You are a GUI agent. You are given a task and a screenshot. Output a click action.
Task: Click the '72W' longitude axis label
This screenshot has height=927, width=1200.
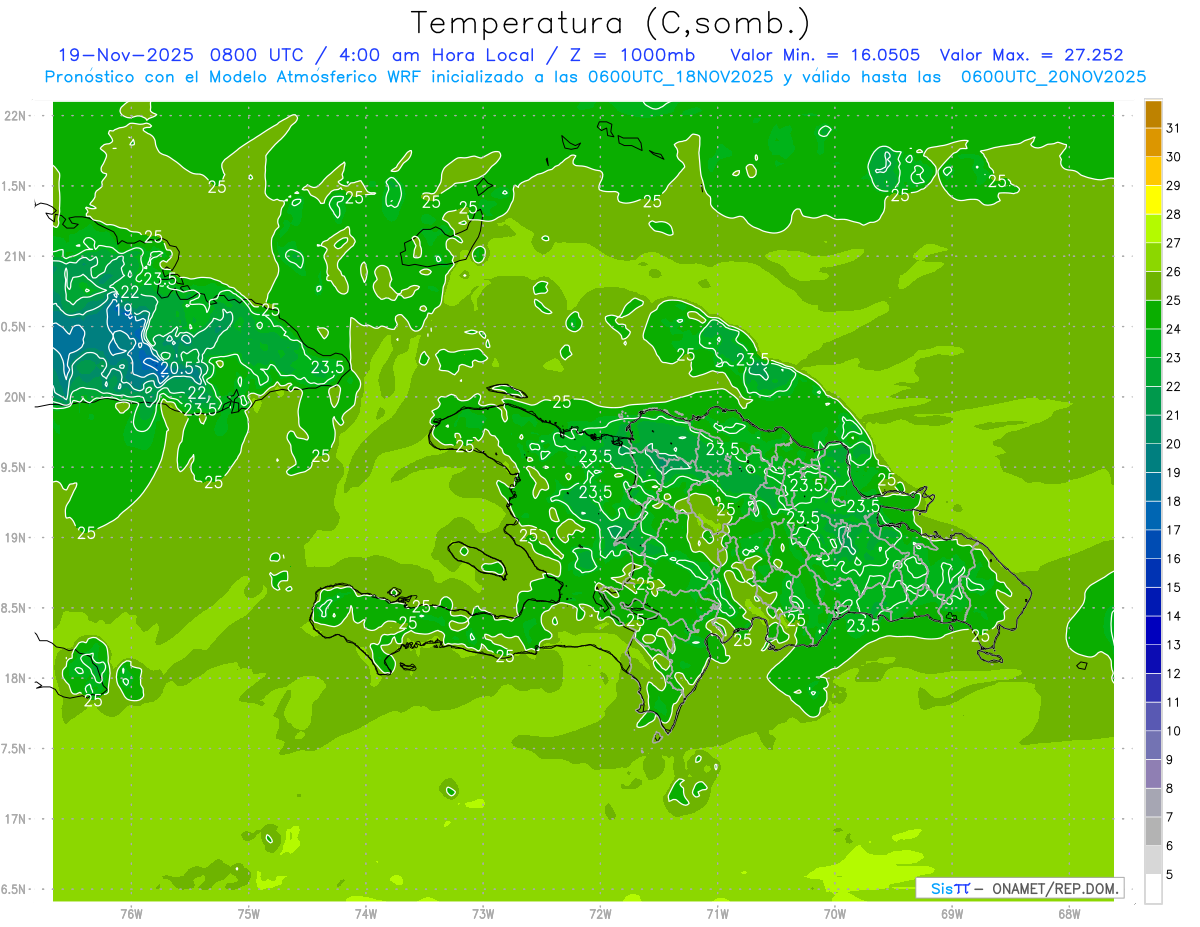(601, 914)
